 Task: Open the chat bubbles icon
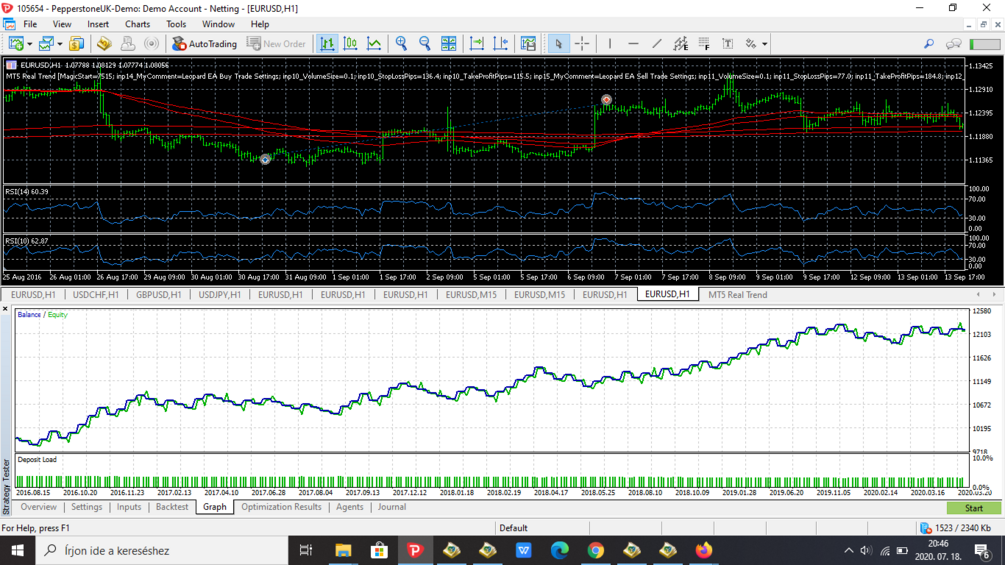point(953,44)
